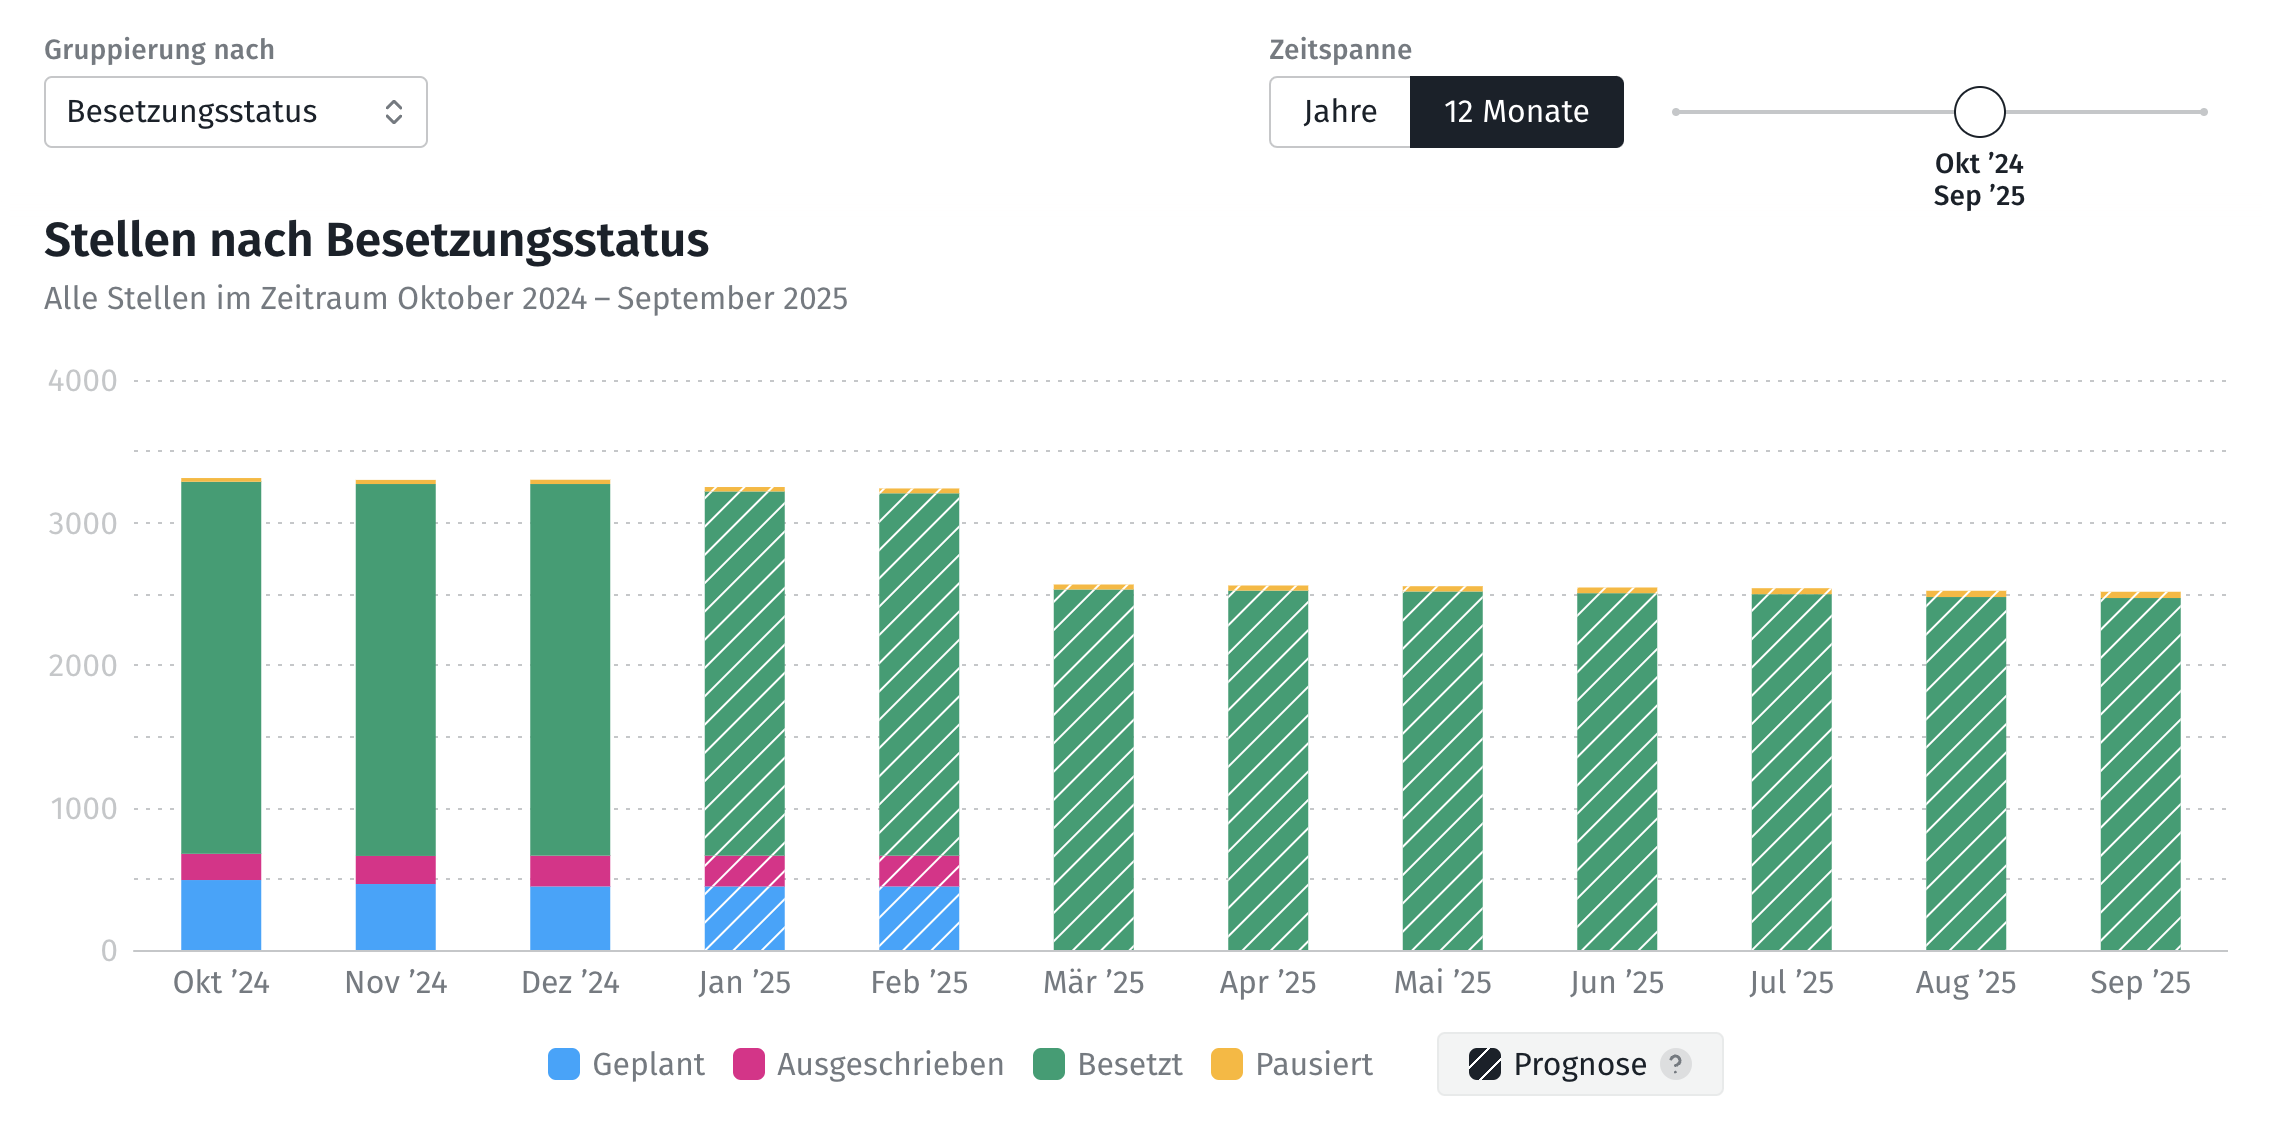The width and height of the screenshot is (2272, 1138).
Task: Click the blue Geplant color swatch
Action: coord(564,1064)
